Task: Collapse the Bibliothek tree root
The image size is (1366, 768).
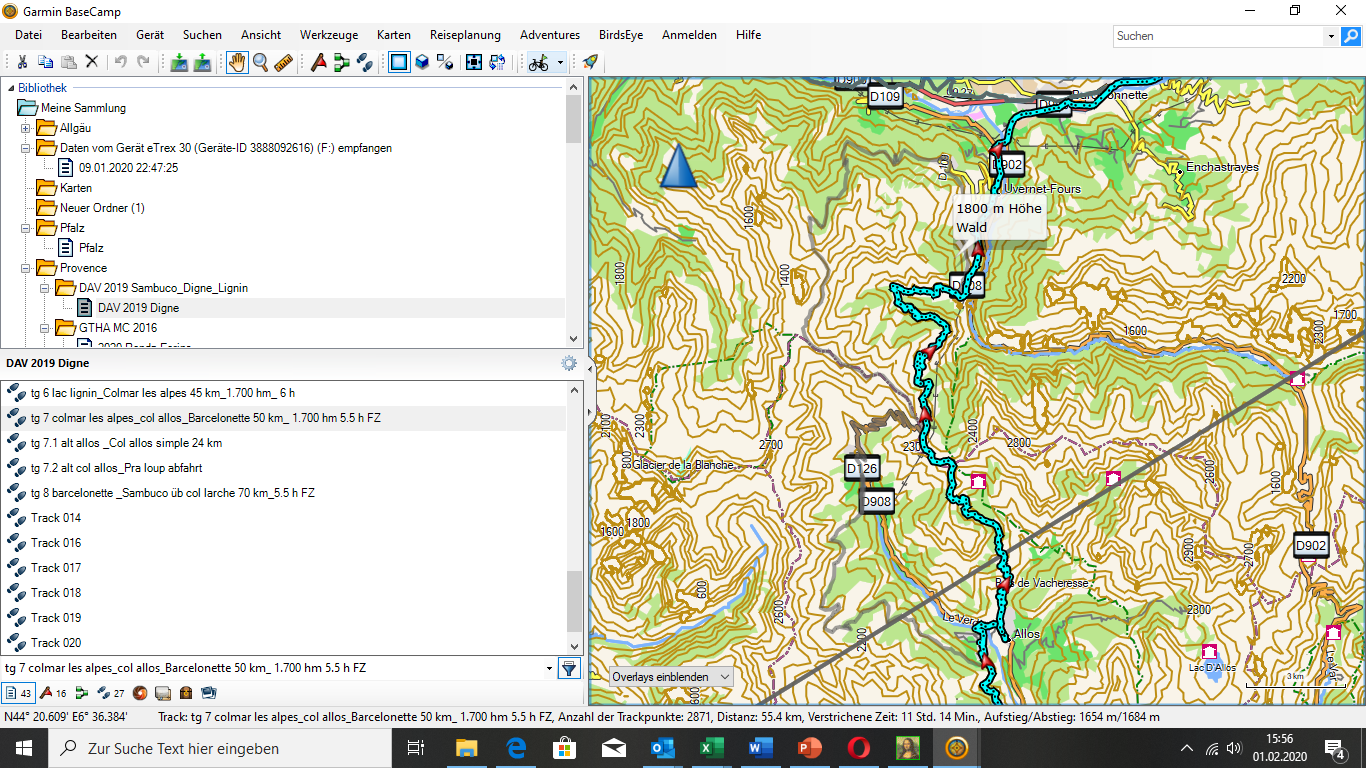Action: tap(9, 88)
